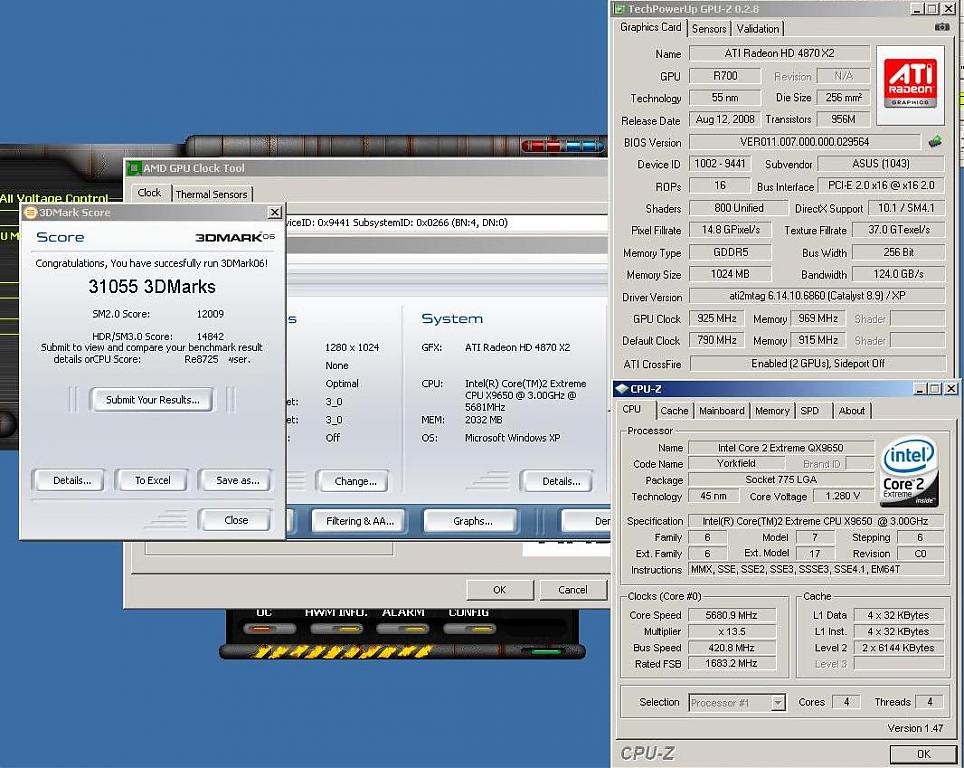This screenshot has height=768, width=964.
Task: Click the Driver Version field in GPU-Z
Action: [x=817, y=296]
